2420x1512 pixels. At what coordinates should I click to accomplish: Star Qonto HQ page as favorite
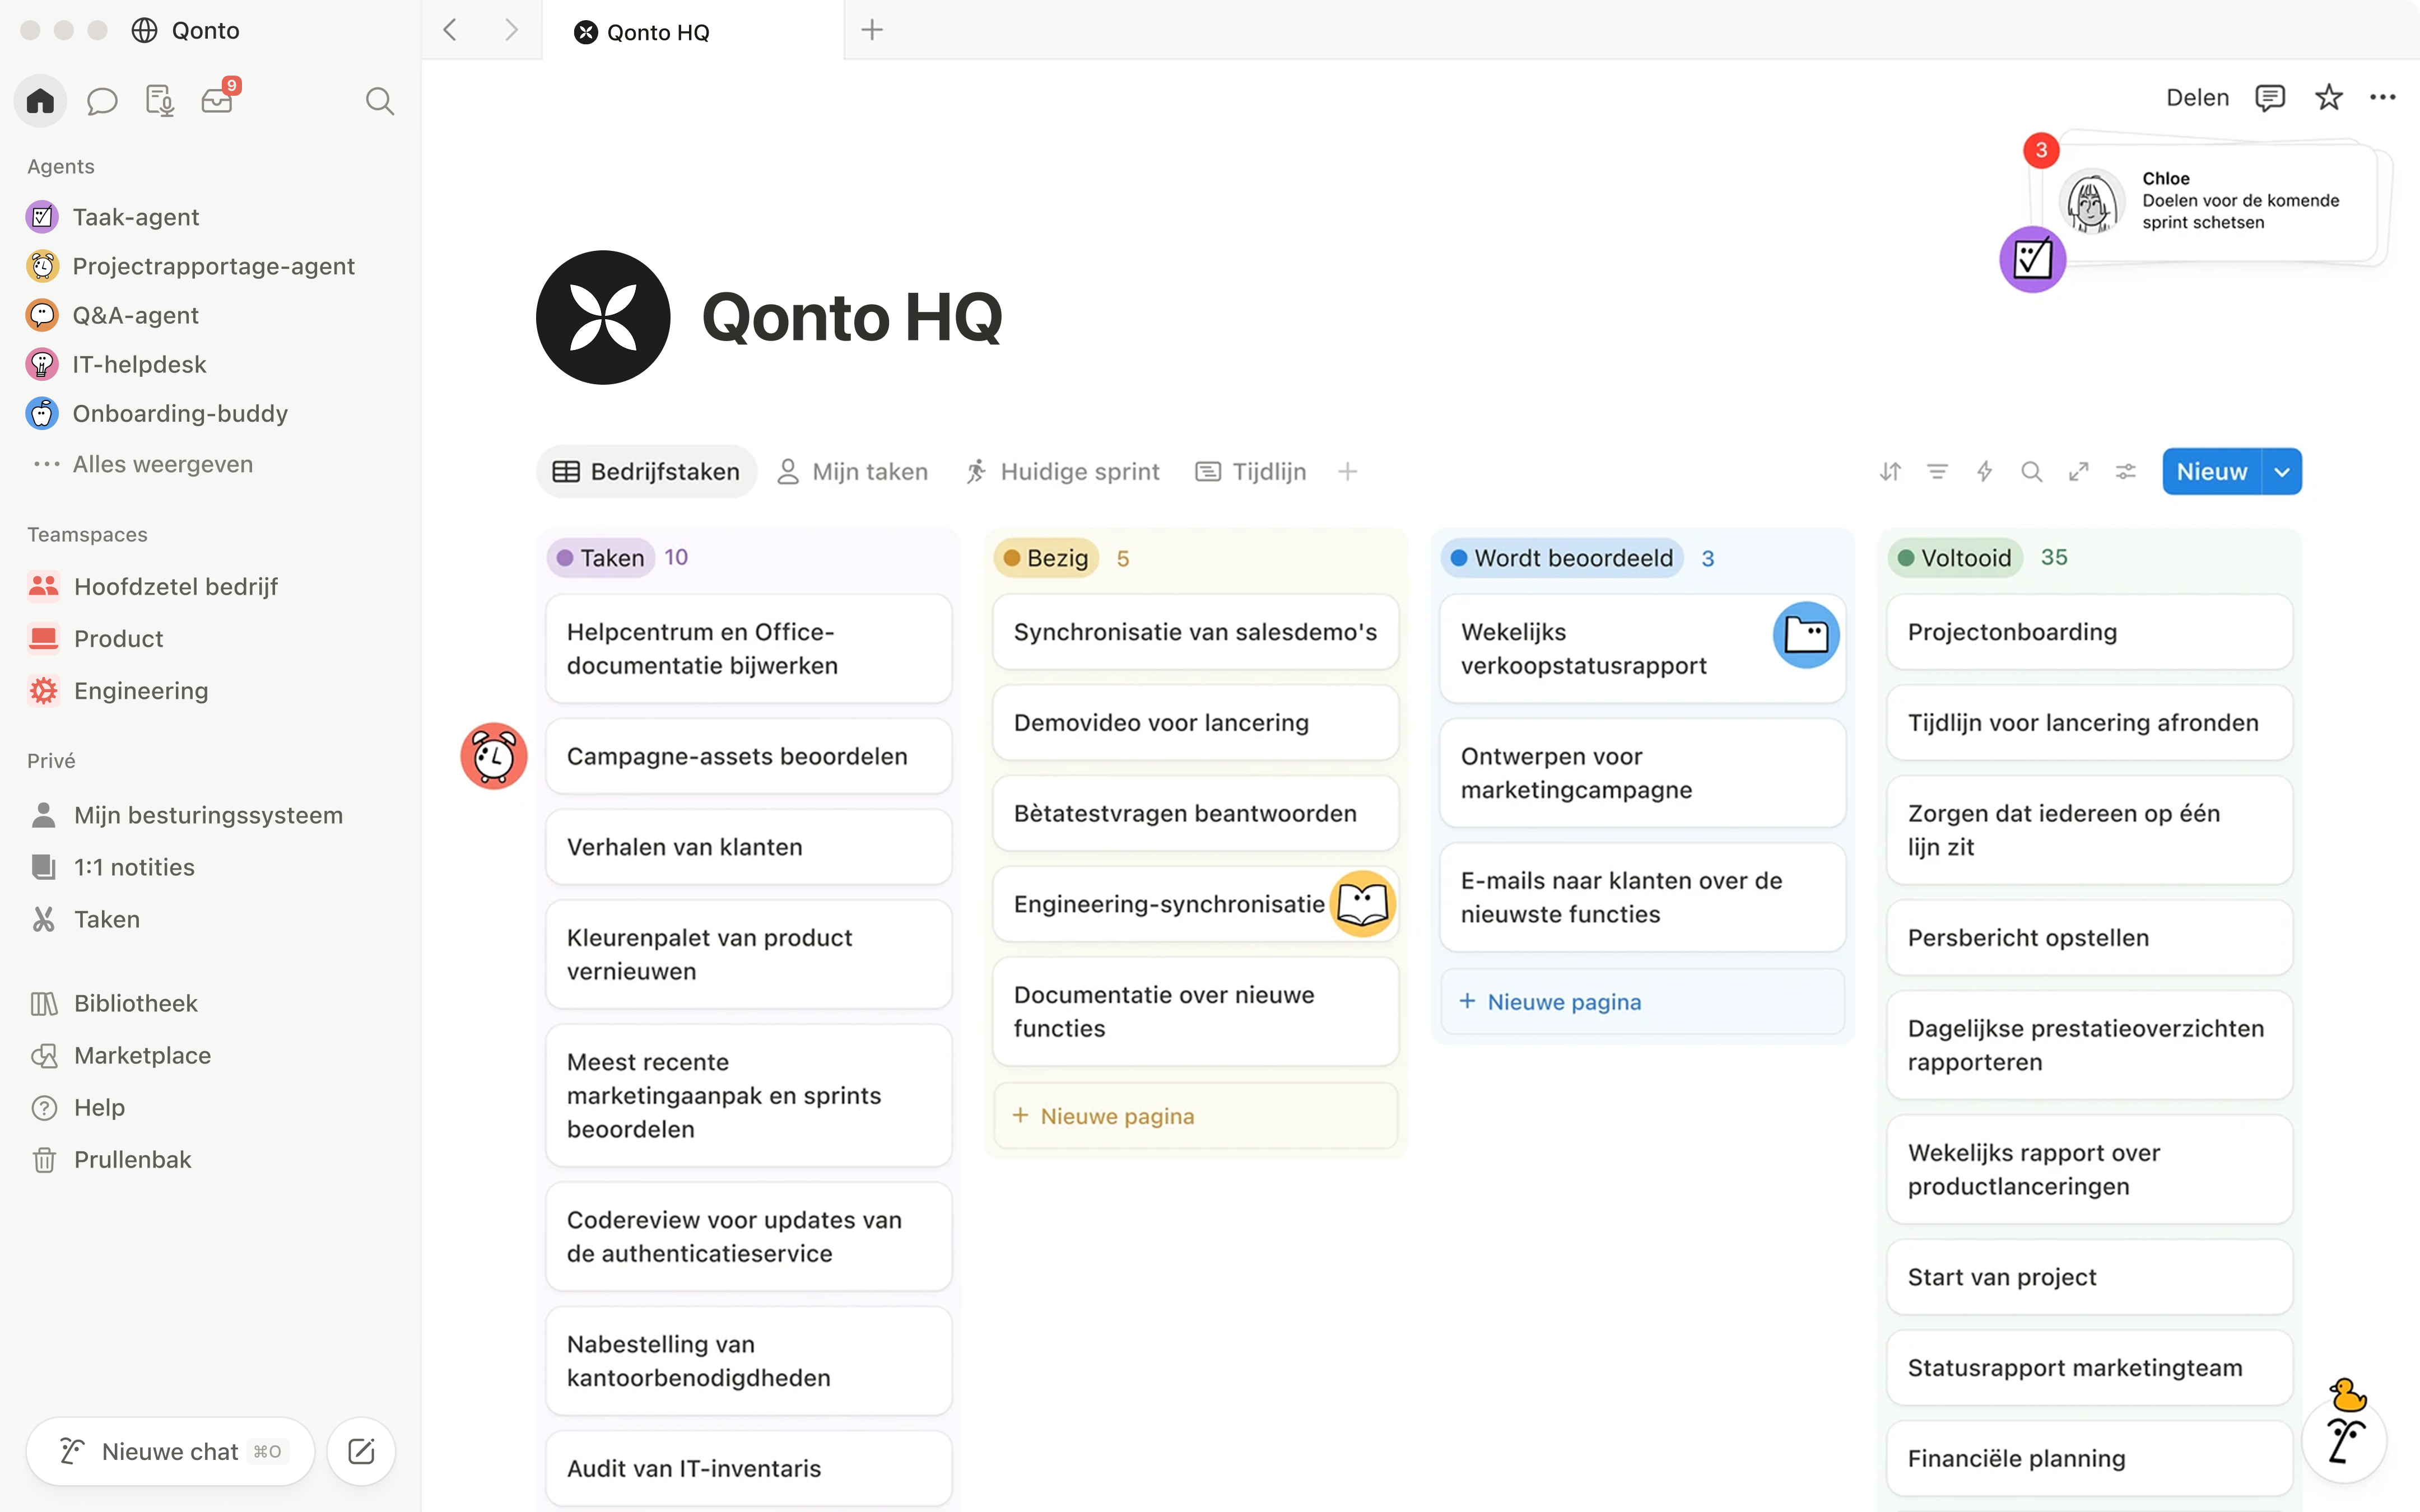pyautogui.click(x=2329, y=97)
